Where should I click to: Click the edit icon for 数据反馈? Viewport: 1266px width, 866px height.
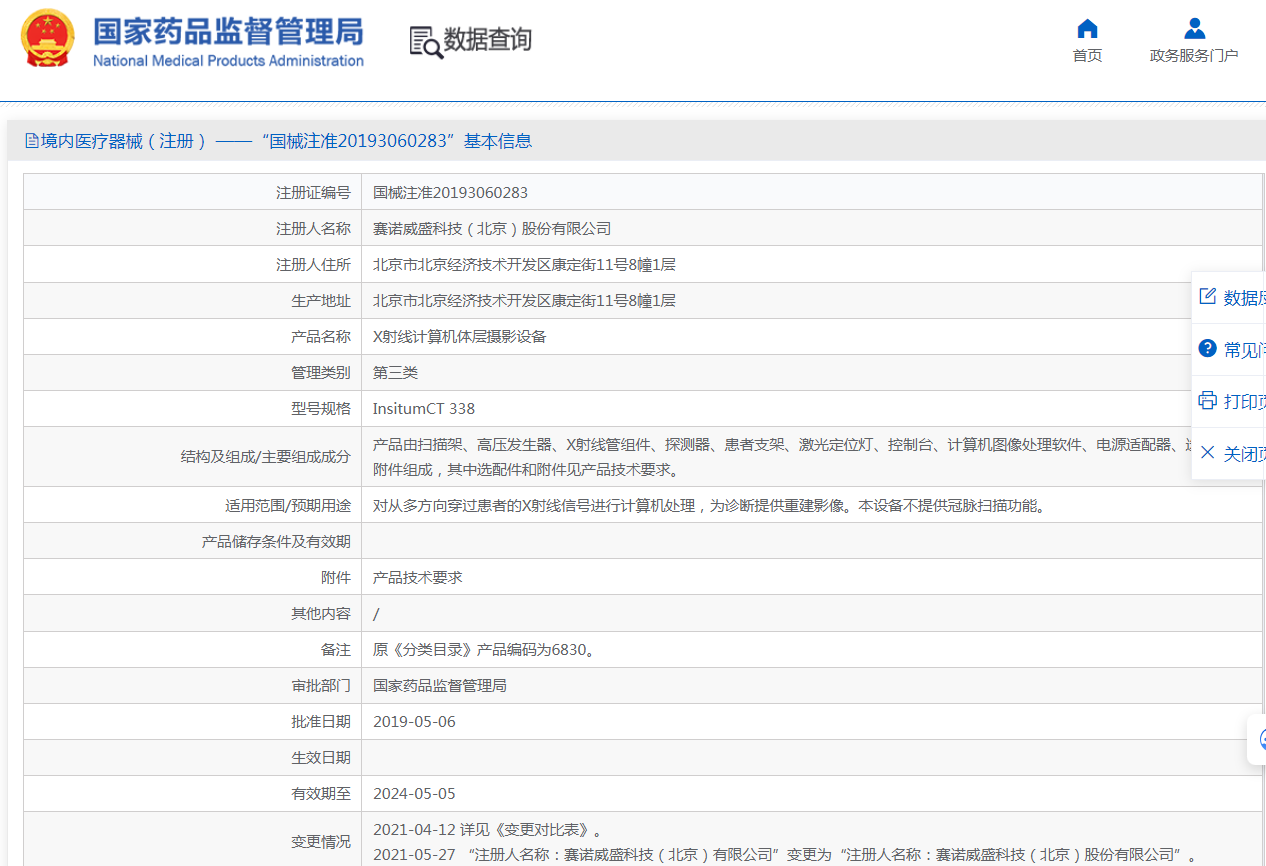pyautogui.click(x=1208, y=297)
